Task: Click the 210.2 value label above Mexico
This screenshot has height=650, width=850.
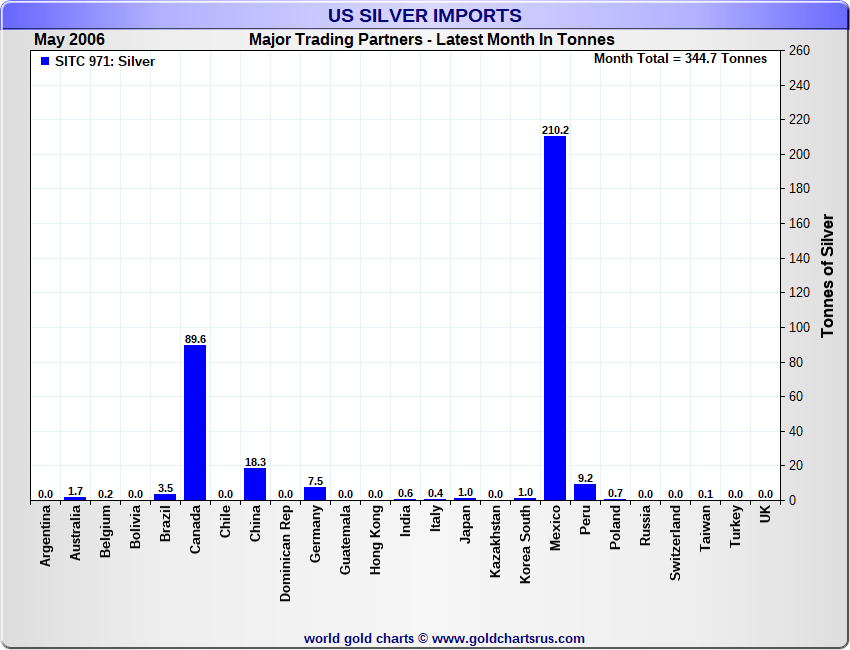Action: click(x=555, y=130)
